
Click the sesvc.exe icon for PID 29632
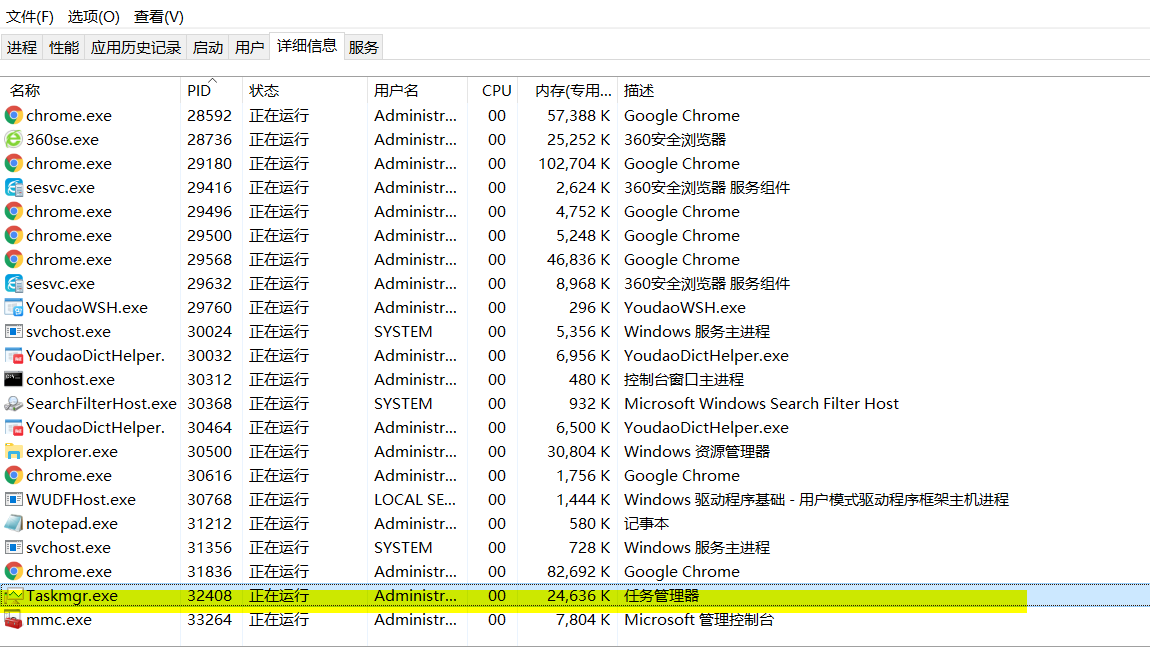[x=13, y=283]
